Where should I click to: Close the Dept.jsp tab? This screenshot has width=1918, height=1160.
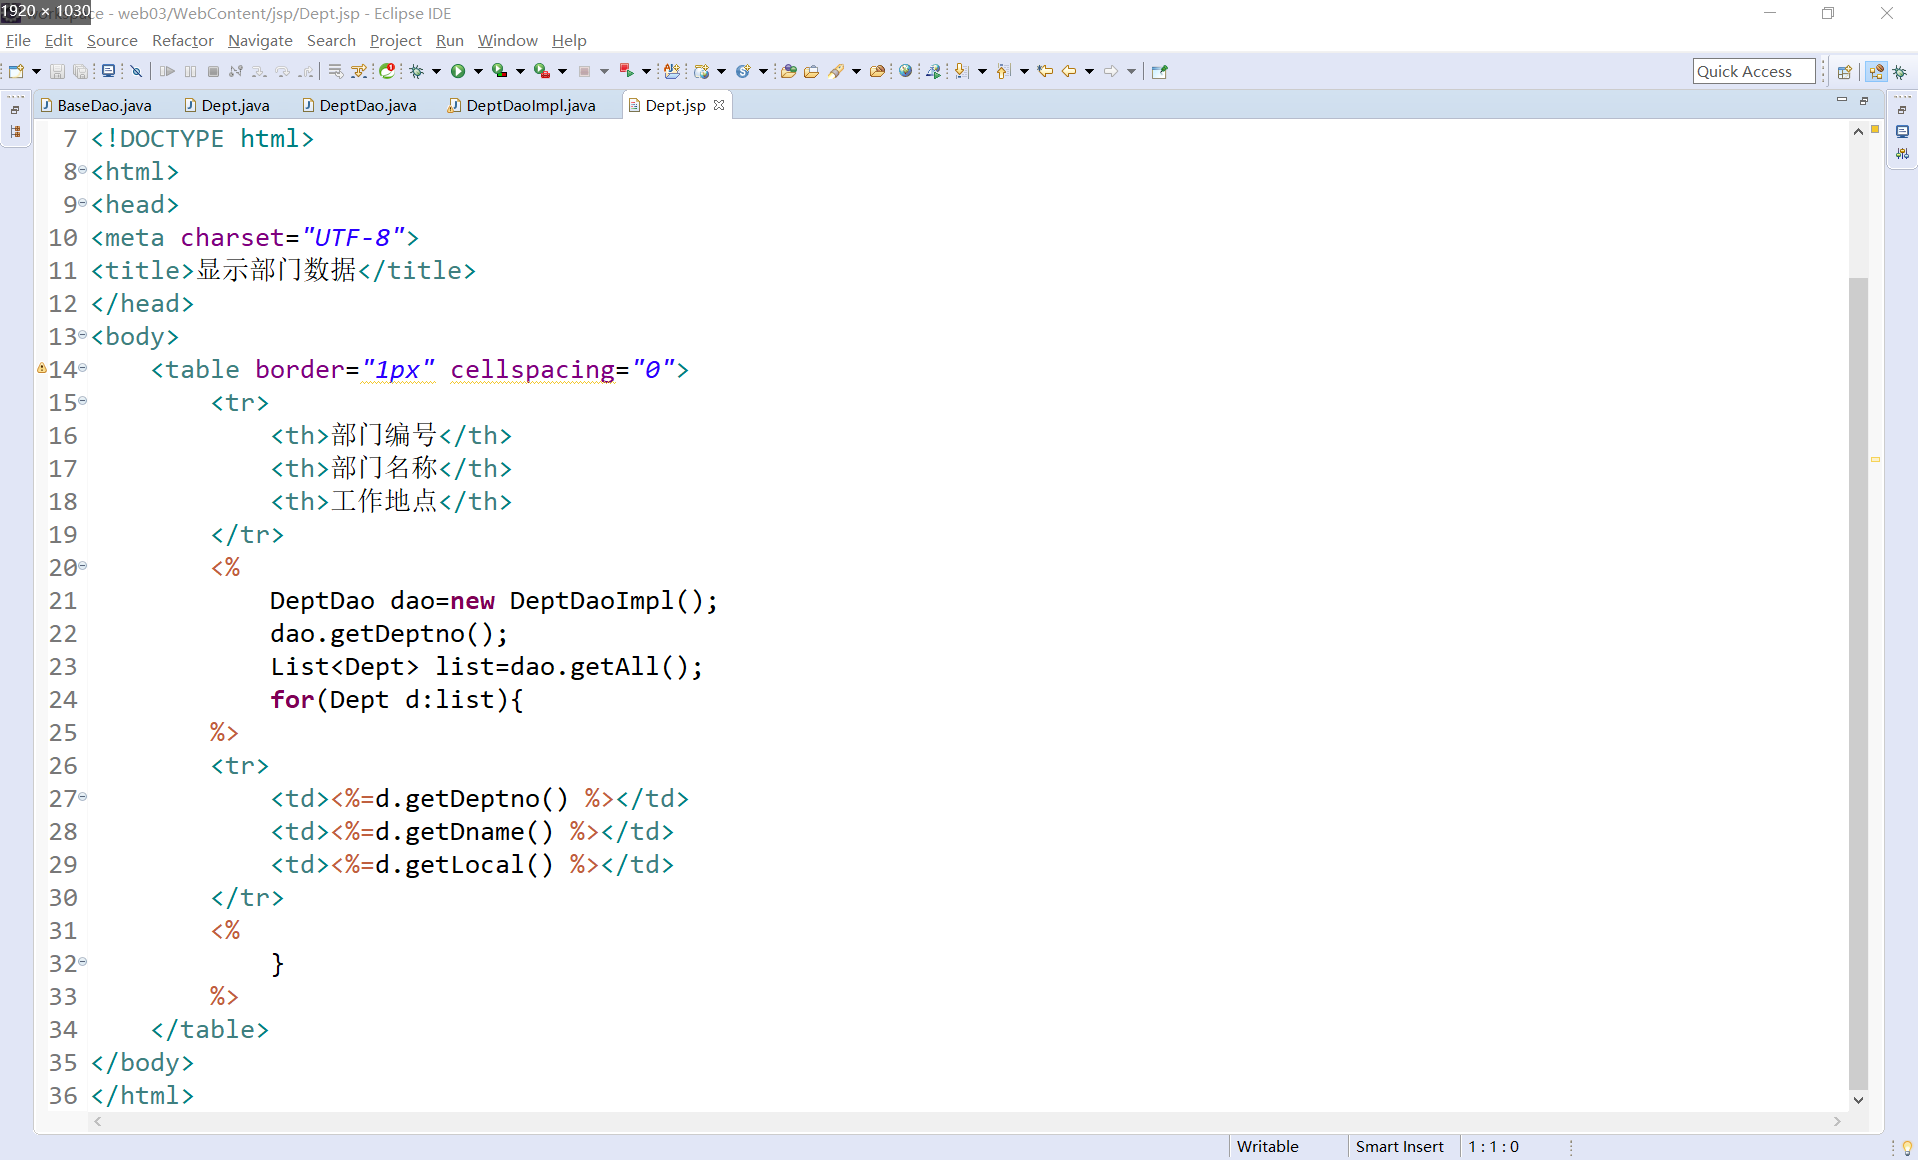[719, 105]
